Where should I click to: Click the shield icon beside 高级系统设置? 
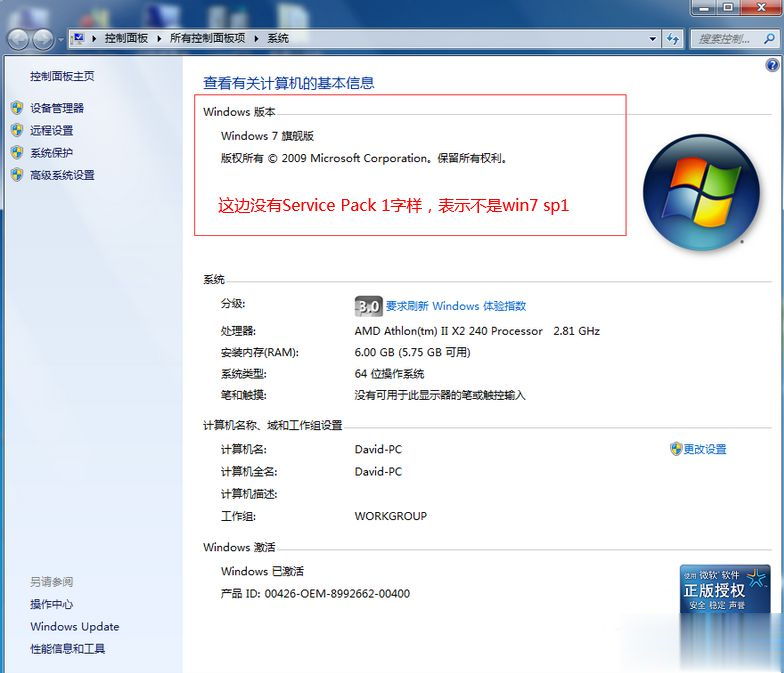pyautogui.click(x=17, y=174)
